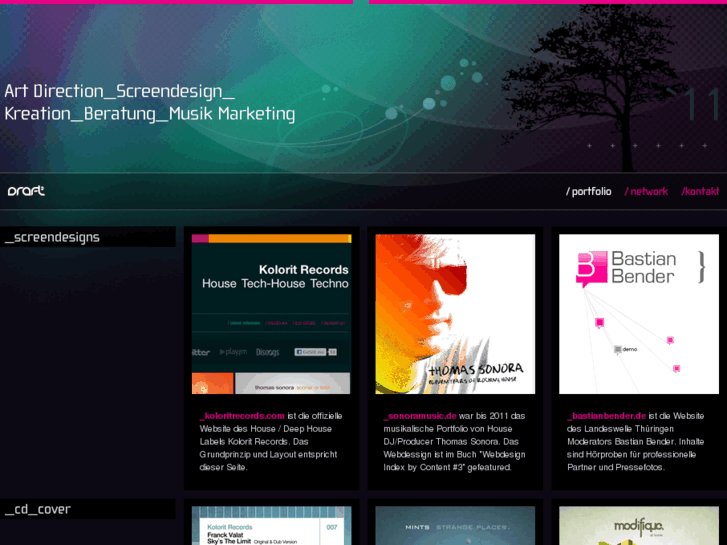Open the Kolorit Records screendesign thumbnail
This screenshot has height=545, width=727.
pos(272,314)
